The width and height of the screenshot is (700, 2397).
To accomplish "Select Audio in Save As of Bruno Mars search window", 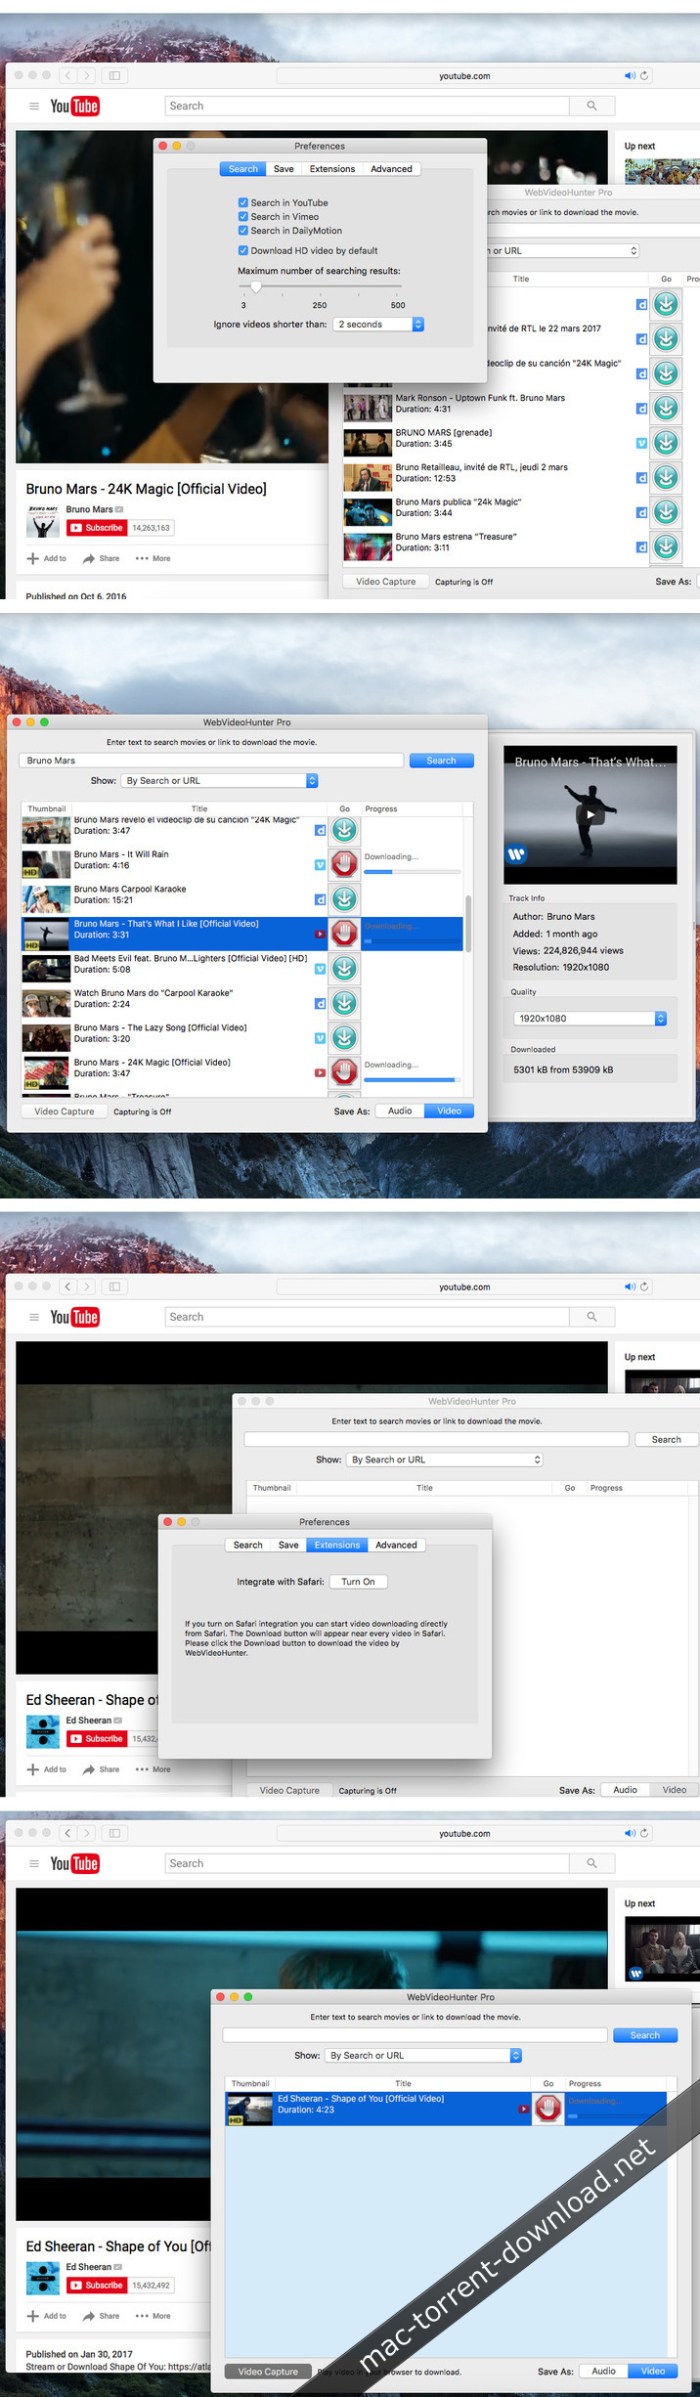I will [x=400, y=1110].
